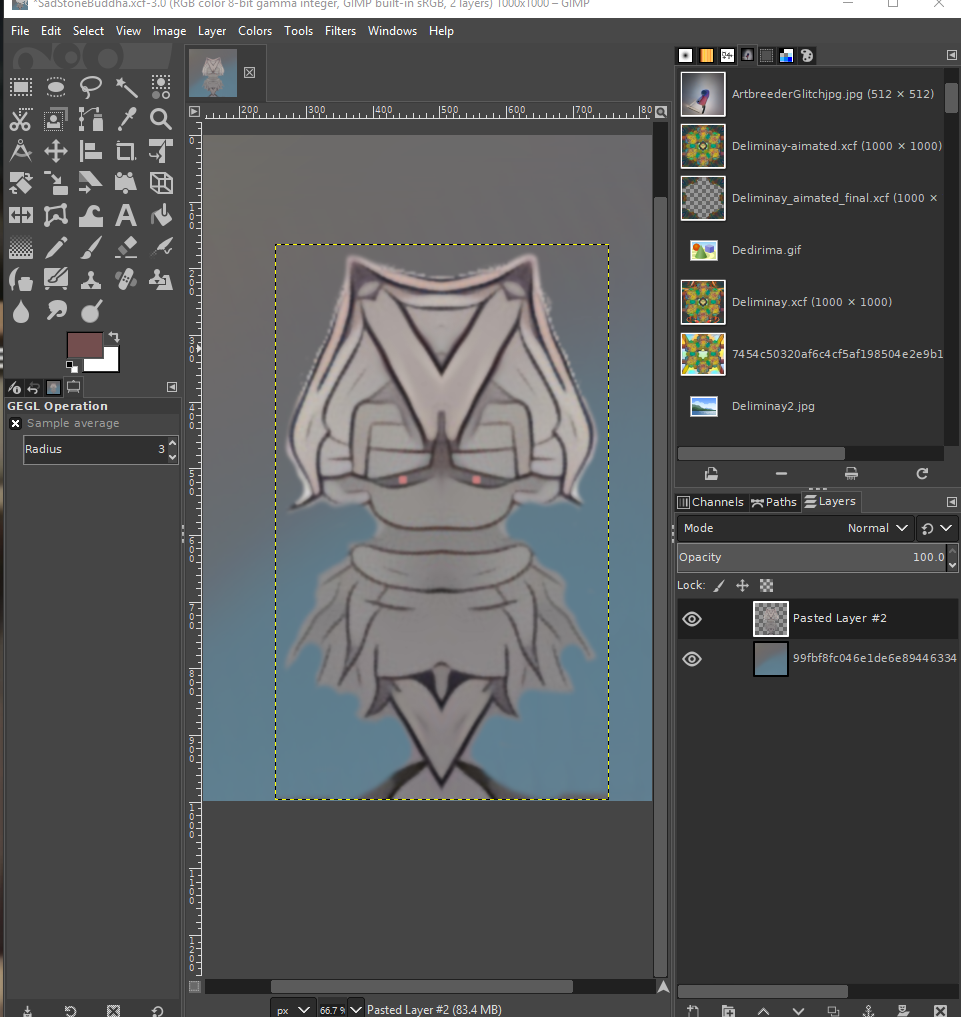Open the Layers dock tab menu arrow
This screenshot has width=961, height=1017.
click(951, 502)
